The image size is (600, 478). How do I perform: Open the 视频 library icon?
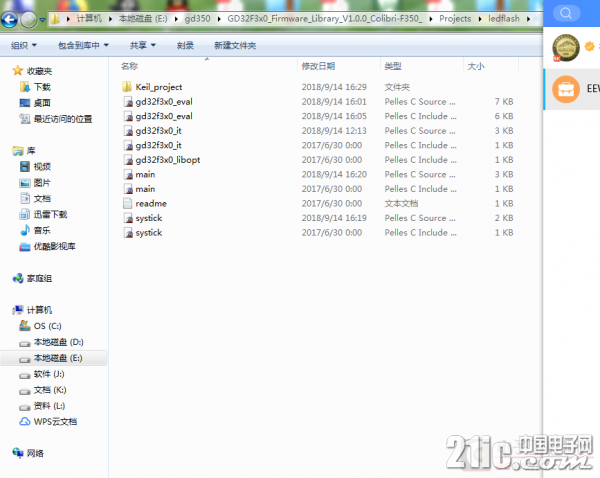tap(25, 166)
